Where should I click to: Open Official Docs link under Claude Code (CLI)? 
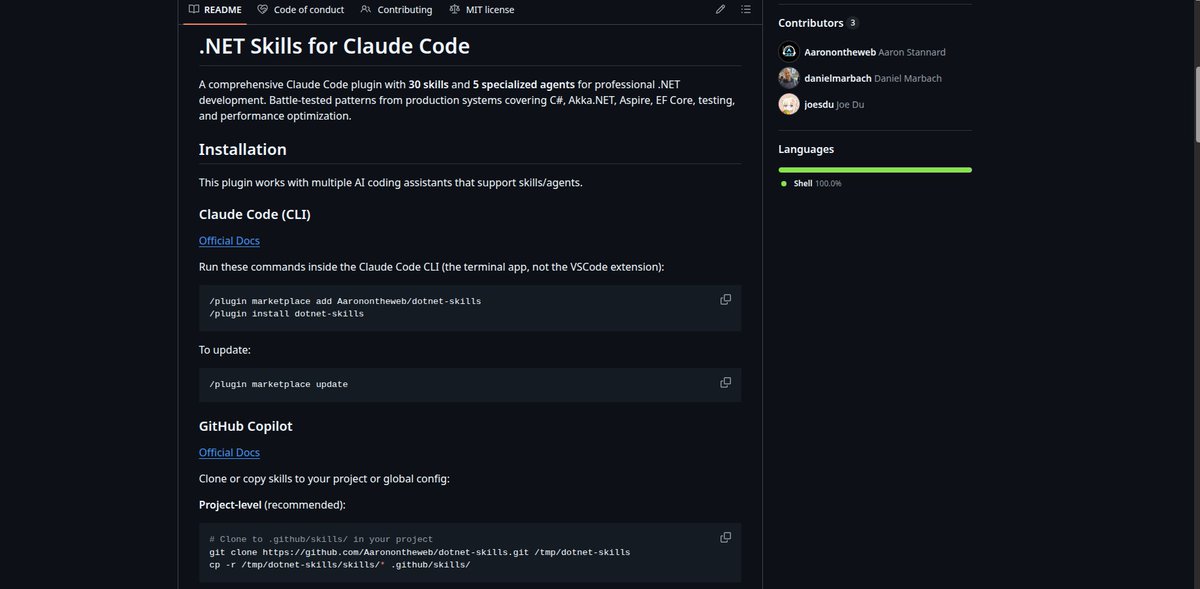point(229,241)
